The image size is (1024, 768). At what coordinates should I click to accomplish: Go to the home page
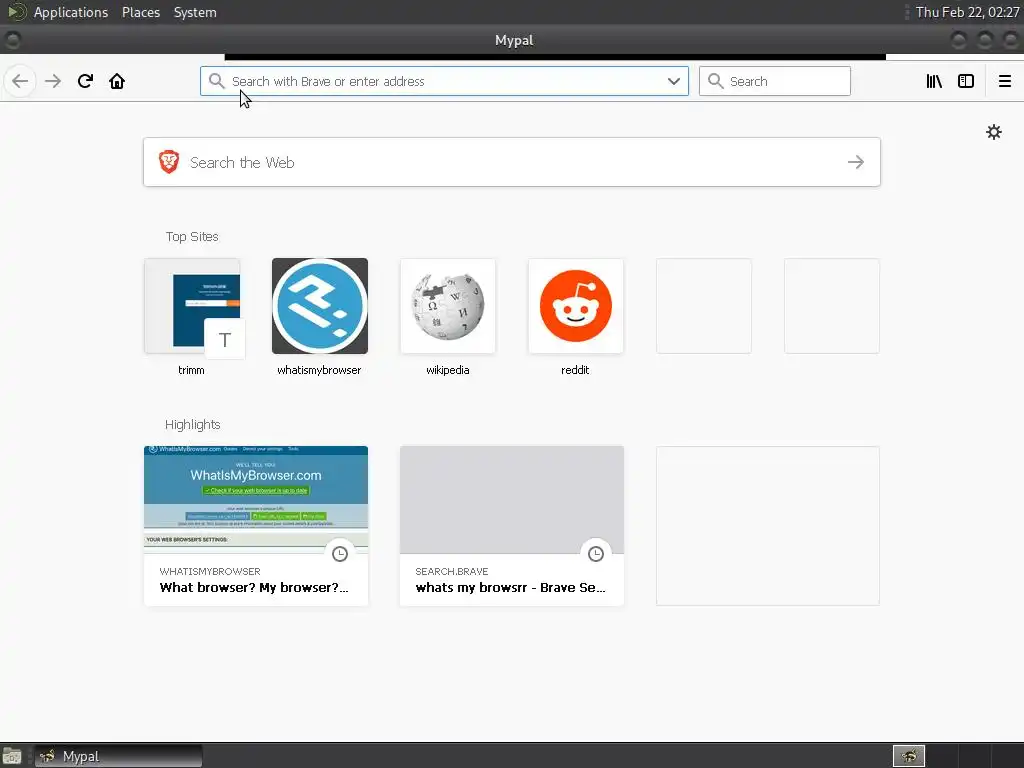(117, 81)
